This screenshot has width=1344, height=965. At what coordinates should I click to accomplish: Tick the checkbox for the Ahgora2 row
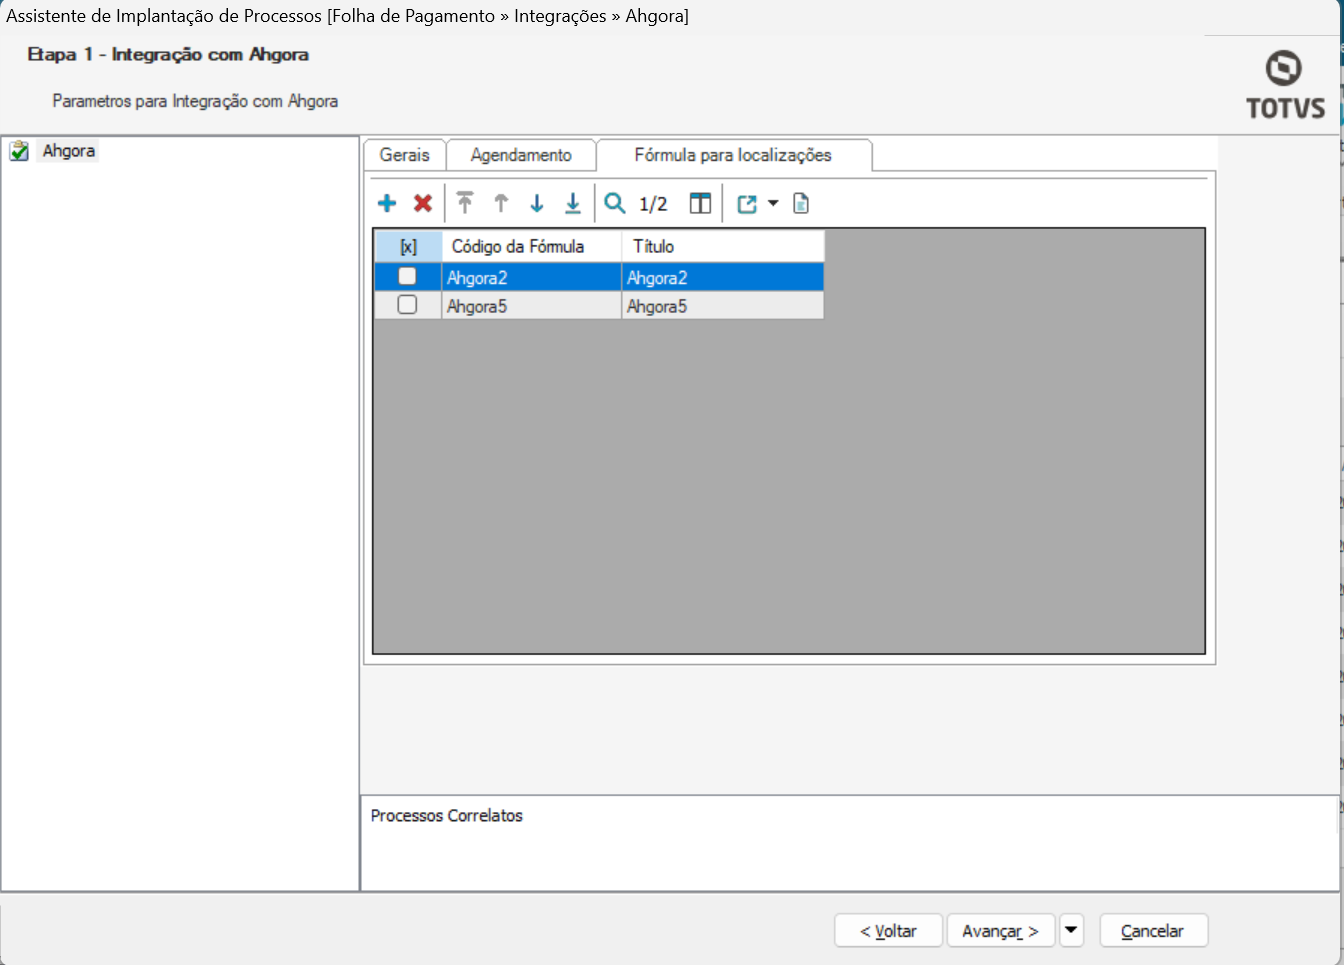pos(407,276)
